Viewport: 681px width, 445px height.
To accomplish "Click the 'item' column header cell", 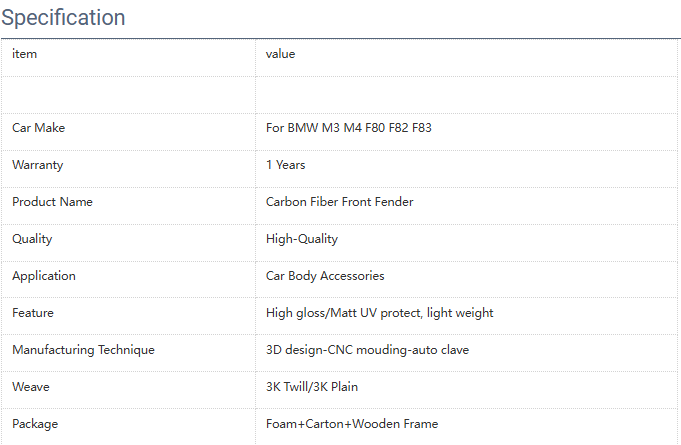I will [x=25, y=54].
